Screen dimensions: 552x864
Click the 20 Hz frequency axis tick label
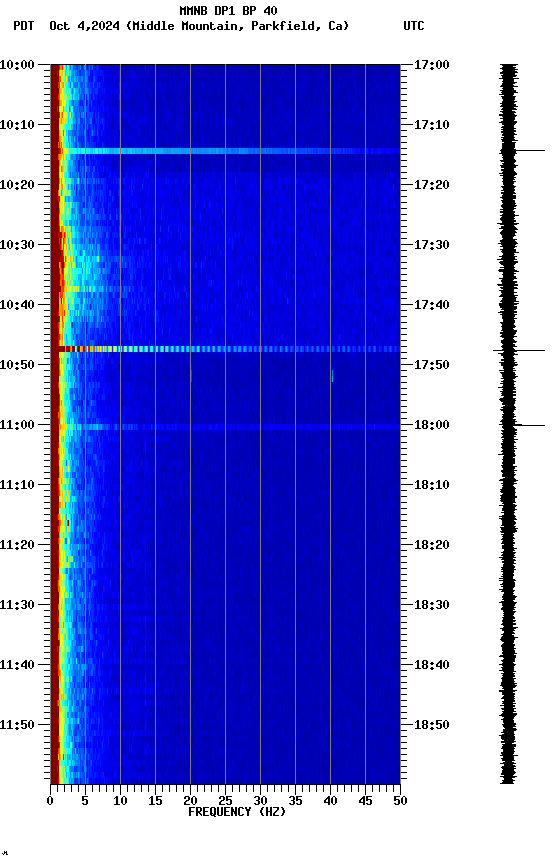pos(190,801)
